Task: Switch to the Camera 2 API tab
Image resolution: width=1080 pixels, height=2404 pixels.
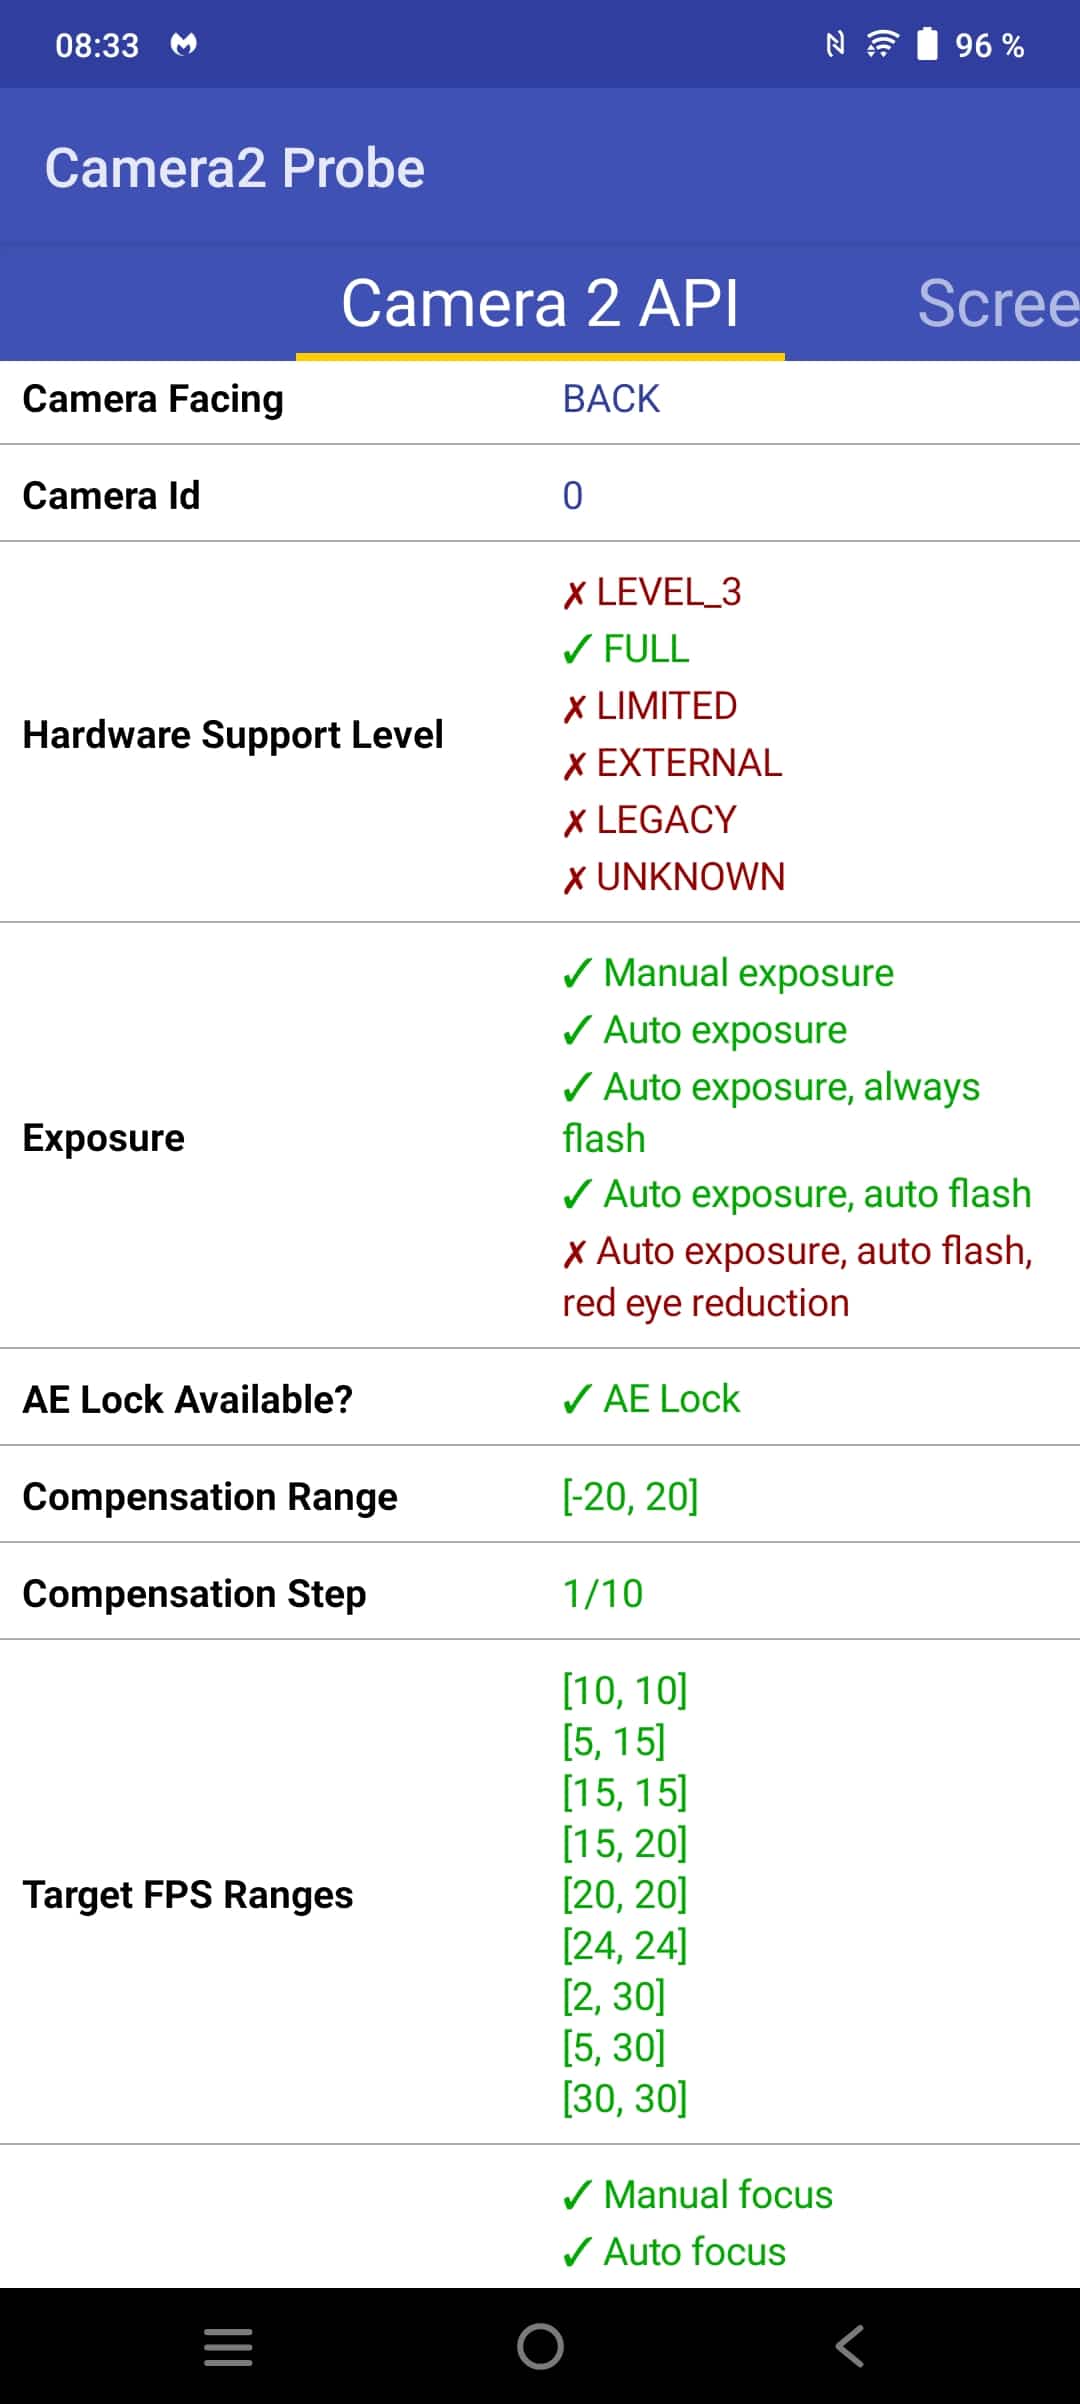Action: (x=540, y=303)
